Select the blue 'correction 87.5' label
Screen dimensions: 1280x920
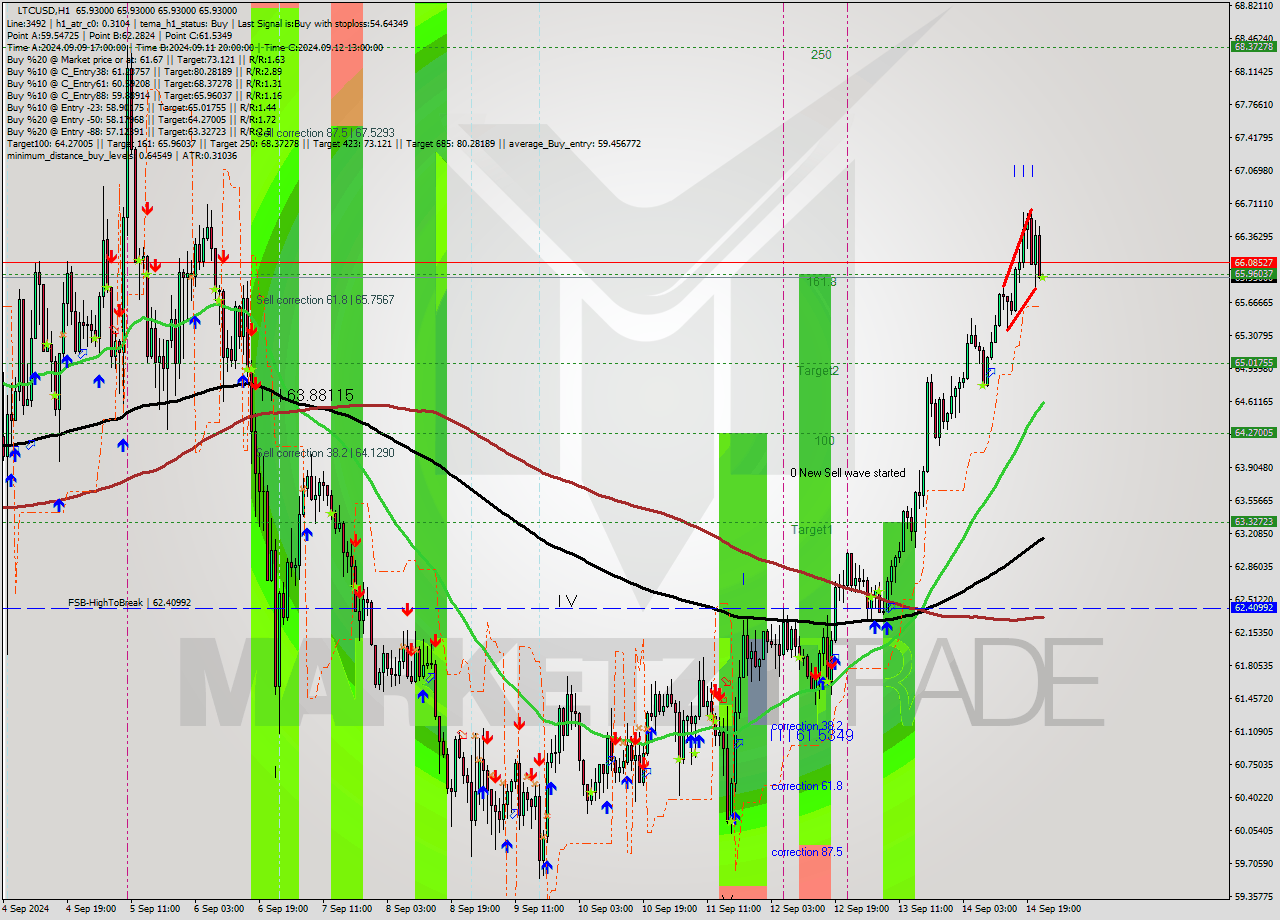(x=807, y=852)
